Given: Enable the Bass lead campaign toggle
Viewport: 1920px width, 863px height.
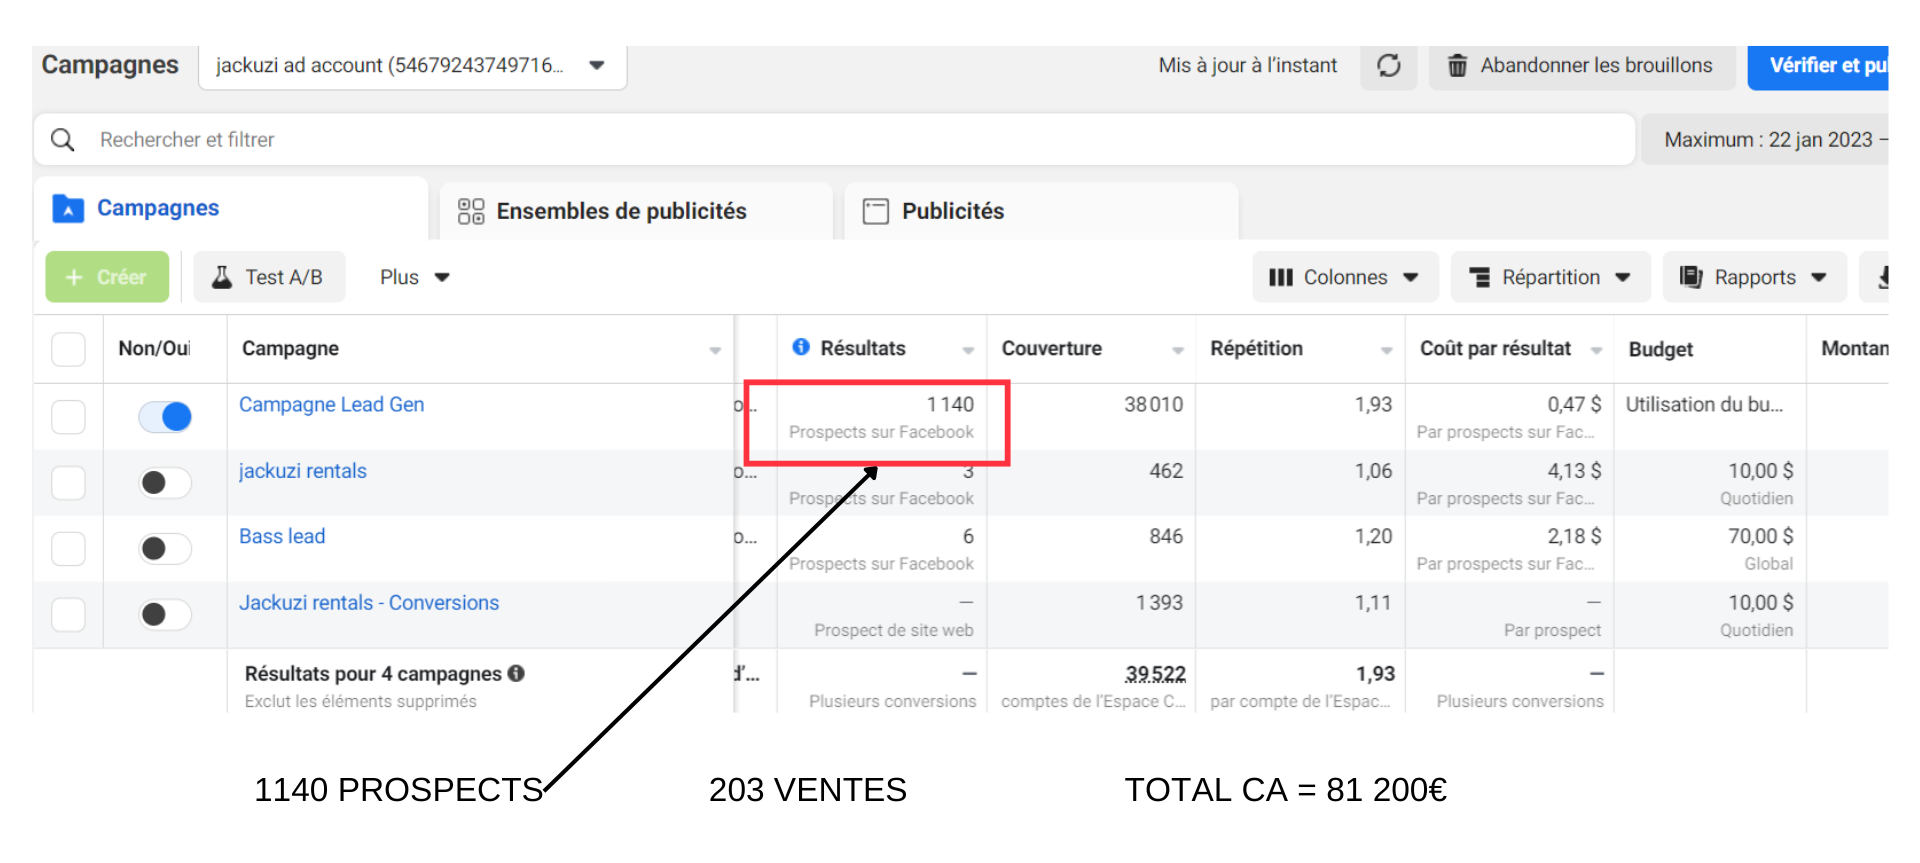Looking at the screenshot, I should 165,549.
